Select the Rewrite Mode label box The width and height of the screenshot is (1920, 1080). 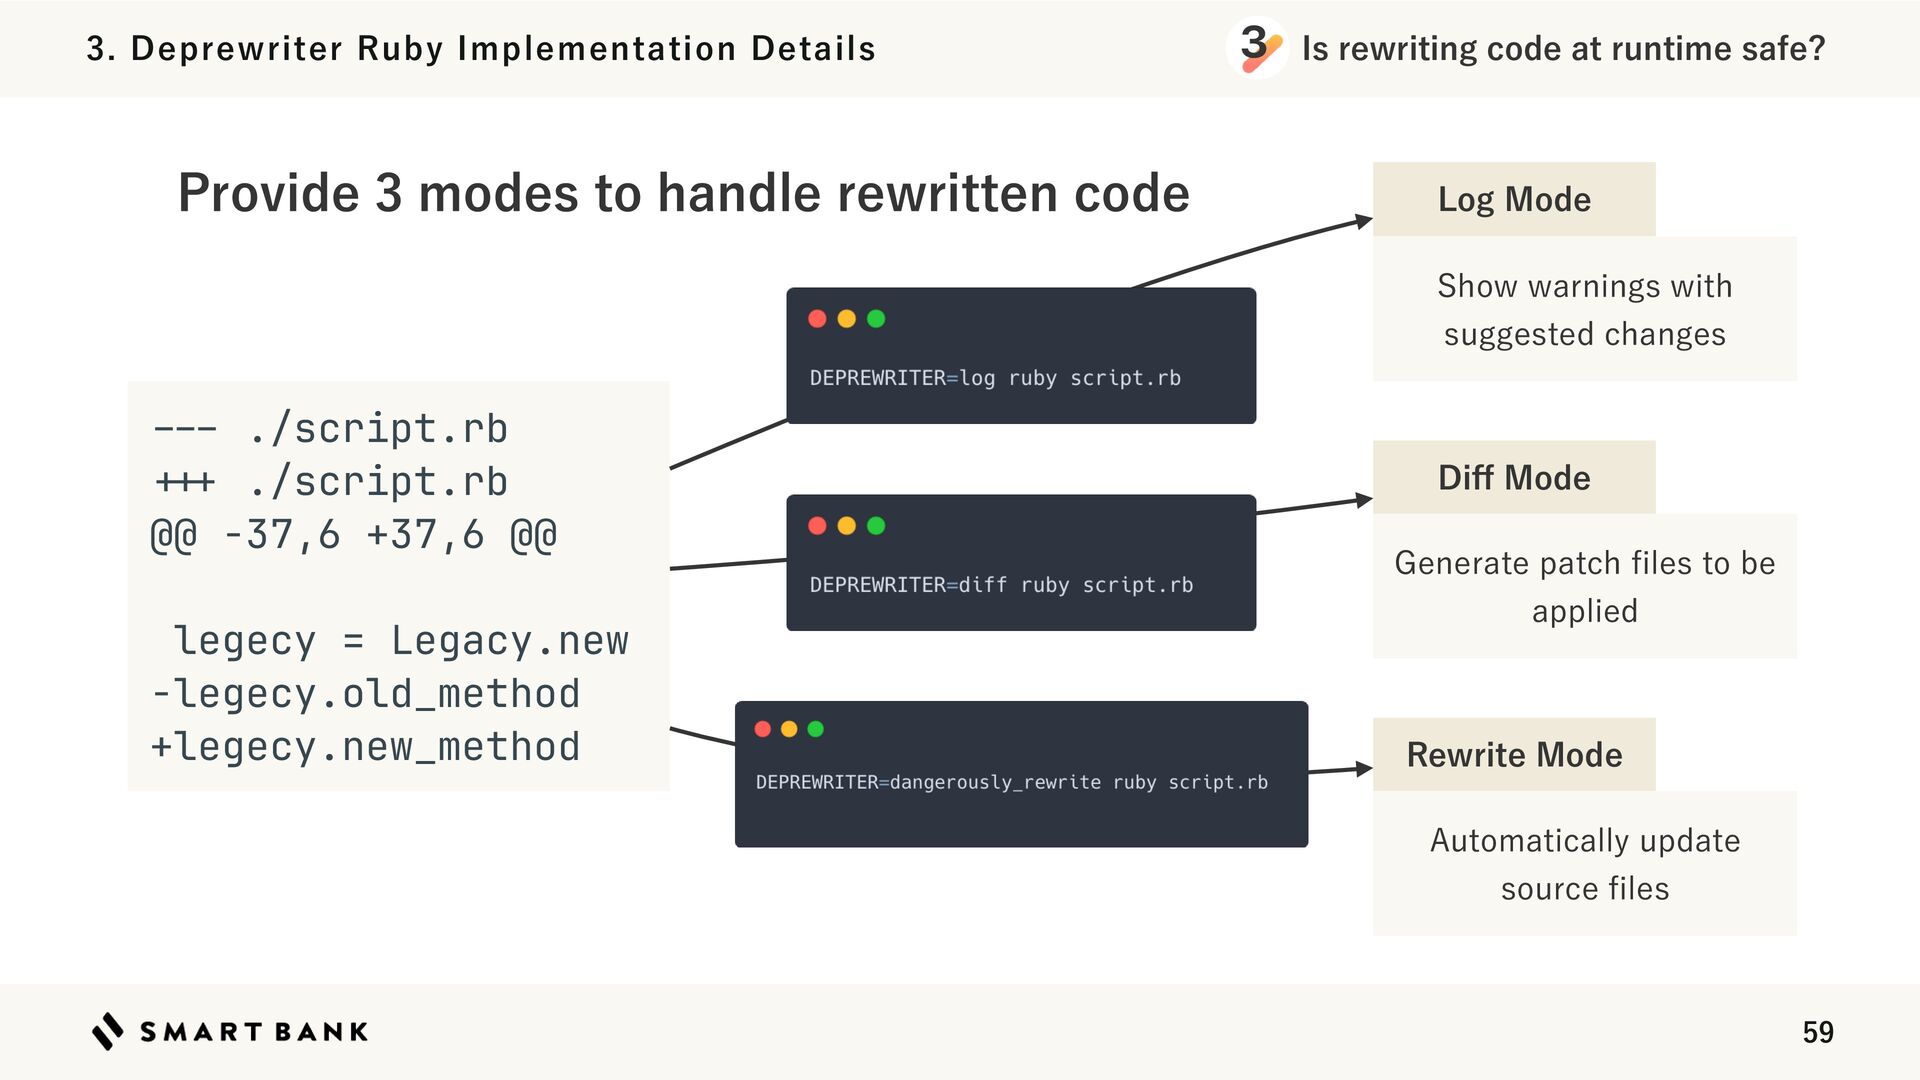tap(1513, 754)
